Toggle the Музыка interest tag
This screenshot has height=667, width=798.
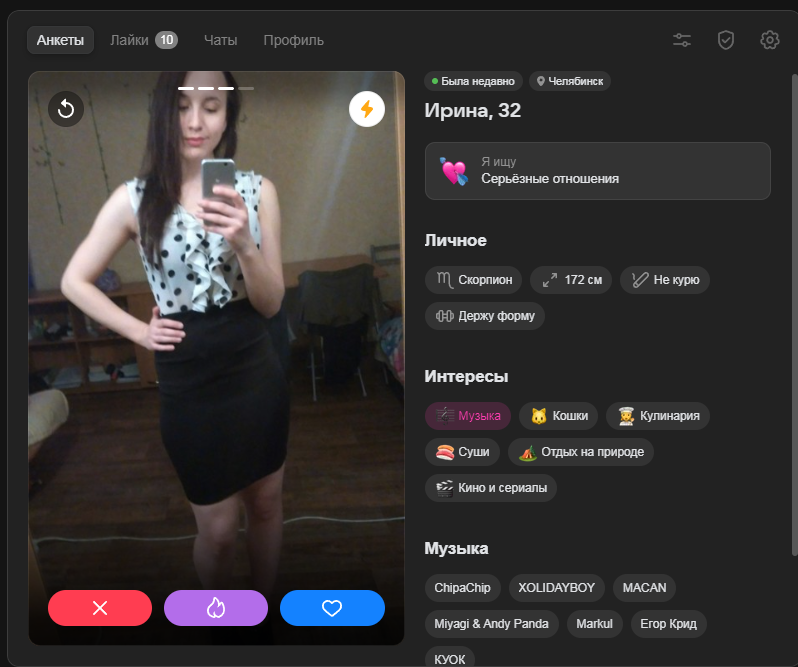[x=468, y=416]
